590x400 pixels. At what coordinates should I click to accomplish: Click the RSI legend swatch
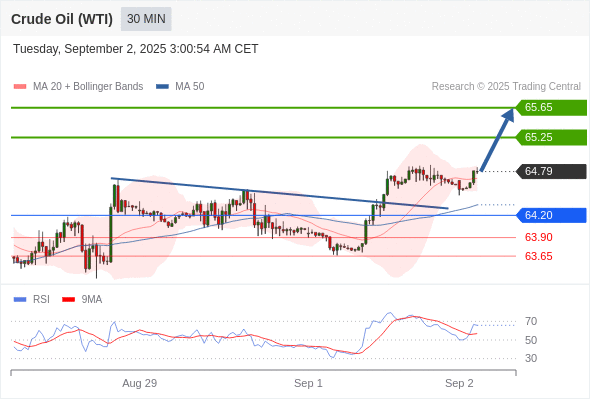20,300
